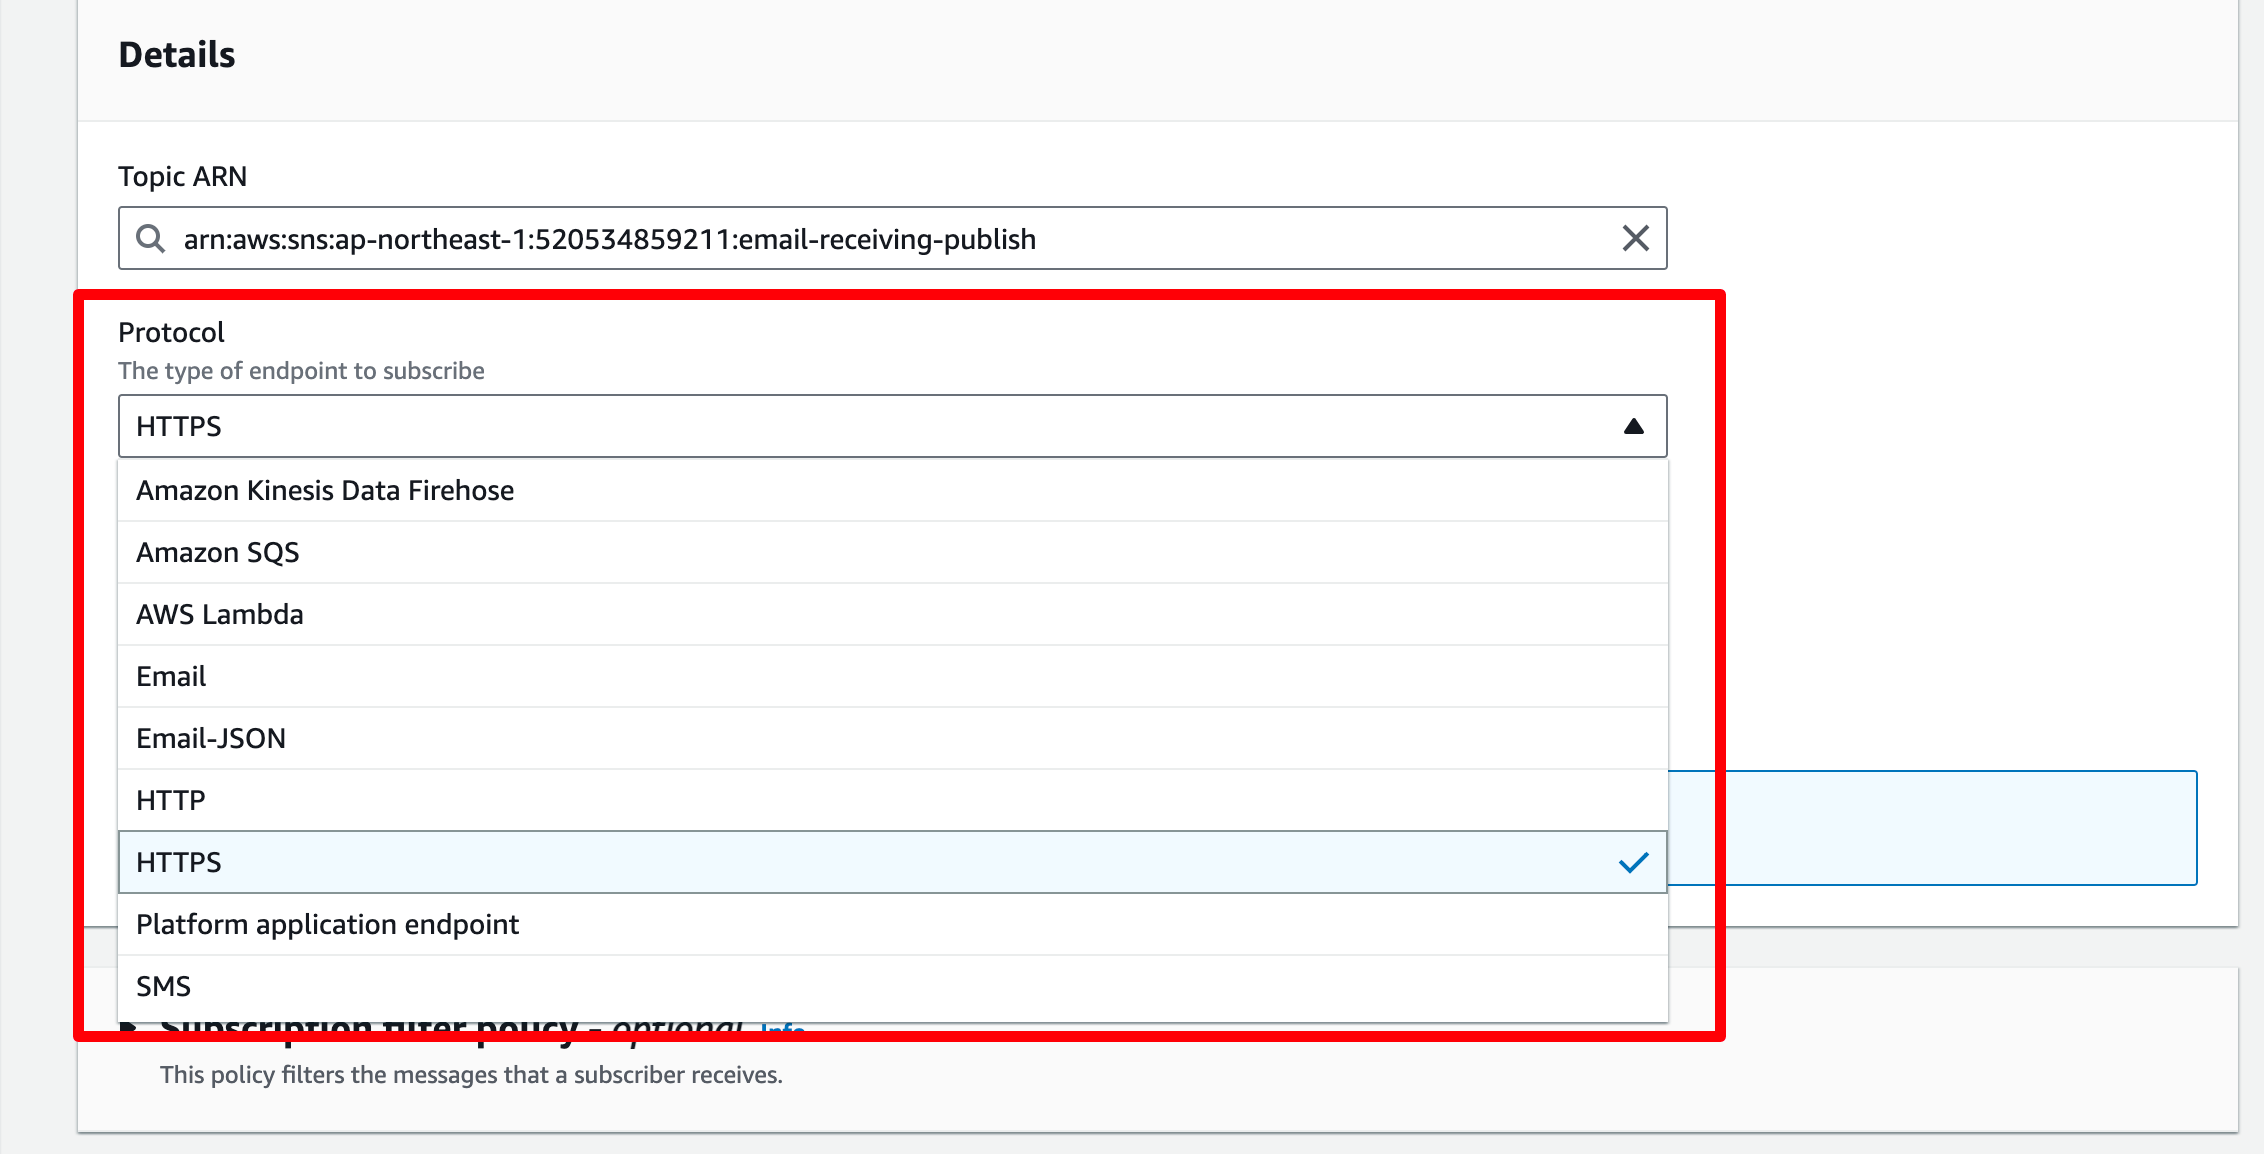Image resolution: width=2264 pixels, height=1154 pixels.
Task: Select Amazon Kinesis Data Firehose protocol
Action: (x=892, y=490)
